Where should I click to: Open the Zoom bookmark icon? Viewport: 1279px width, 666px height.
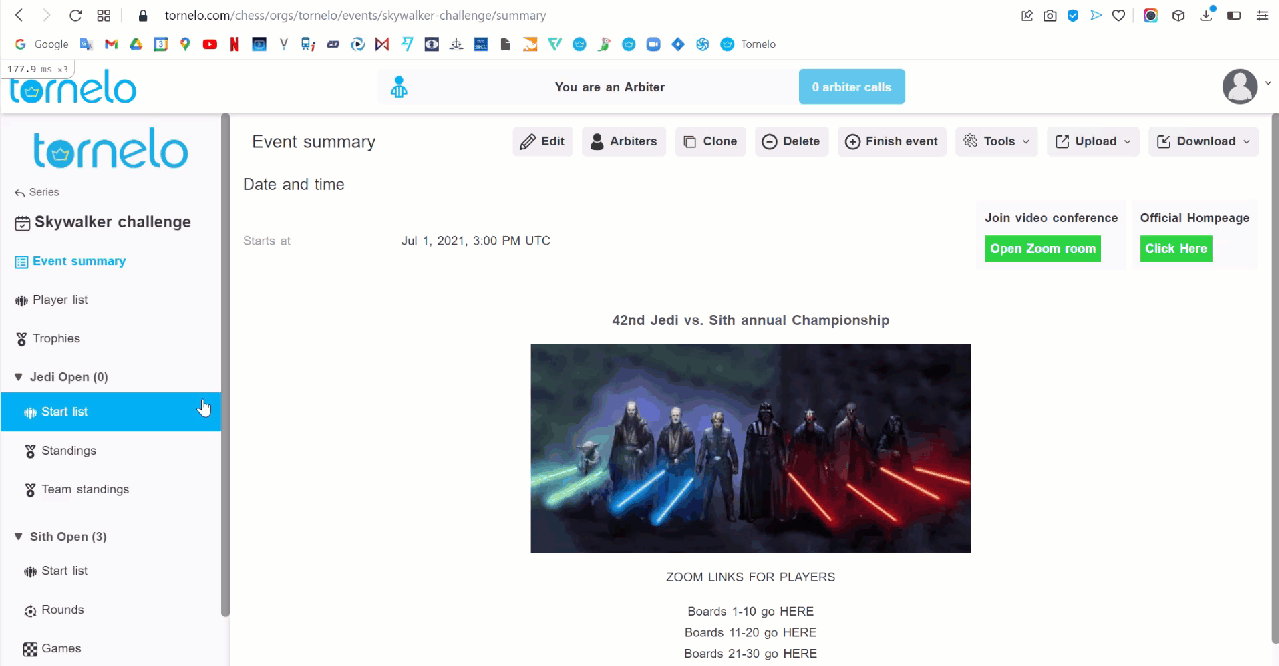pyautogui.click(x=654, y=44)
